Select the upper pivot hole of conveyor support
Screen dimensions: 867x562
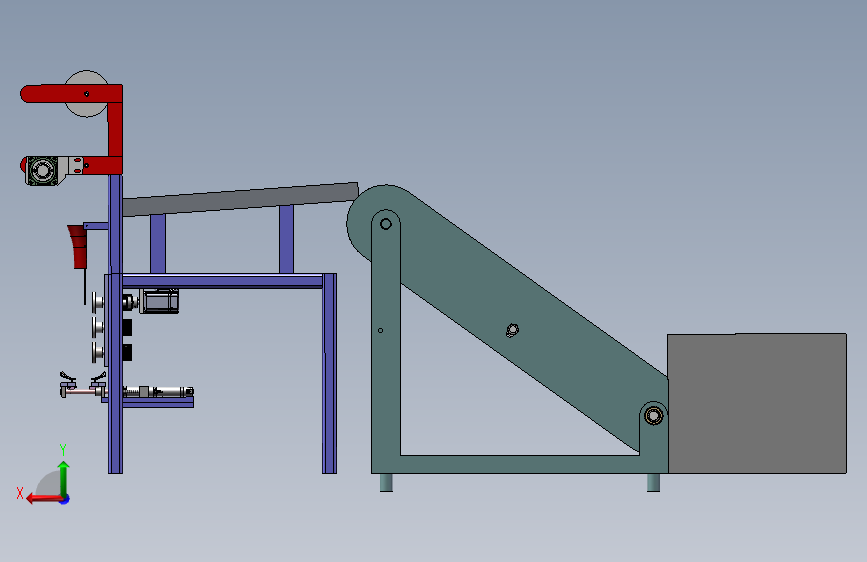(x=386, y=224)
